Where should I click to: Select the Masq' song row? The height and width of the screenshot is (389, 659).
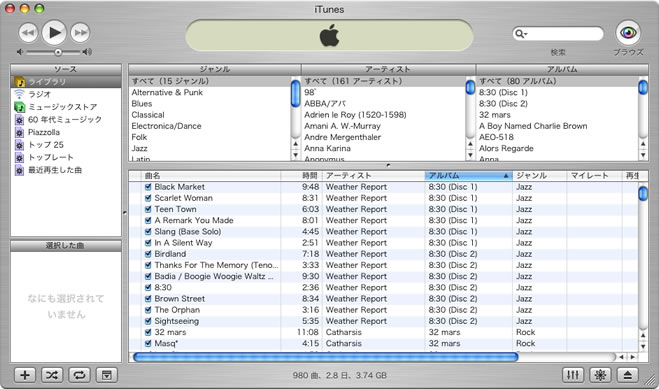point(384,343)
